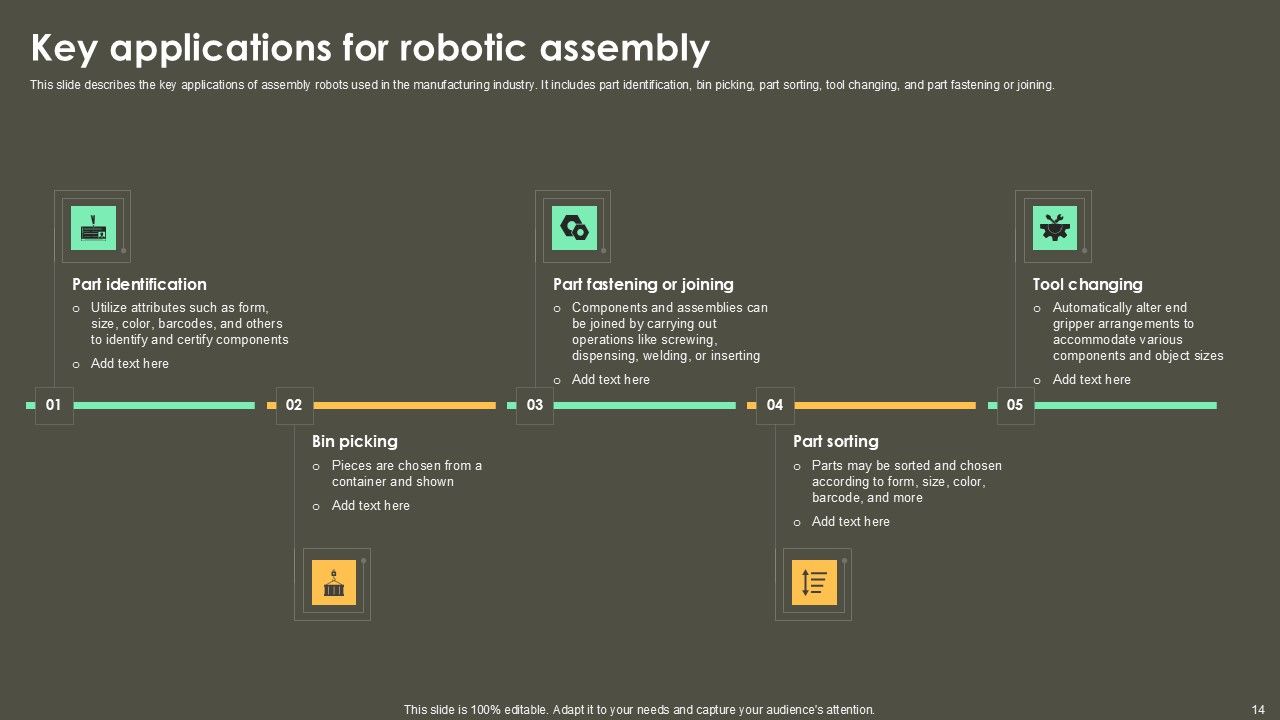Click the slide title text
The height and width of the screenshot is (720, 1280).
370,48
